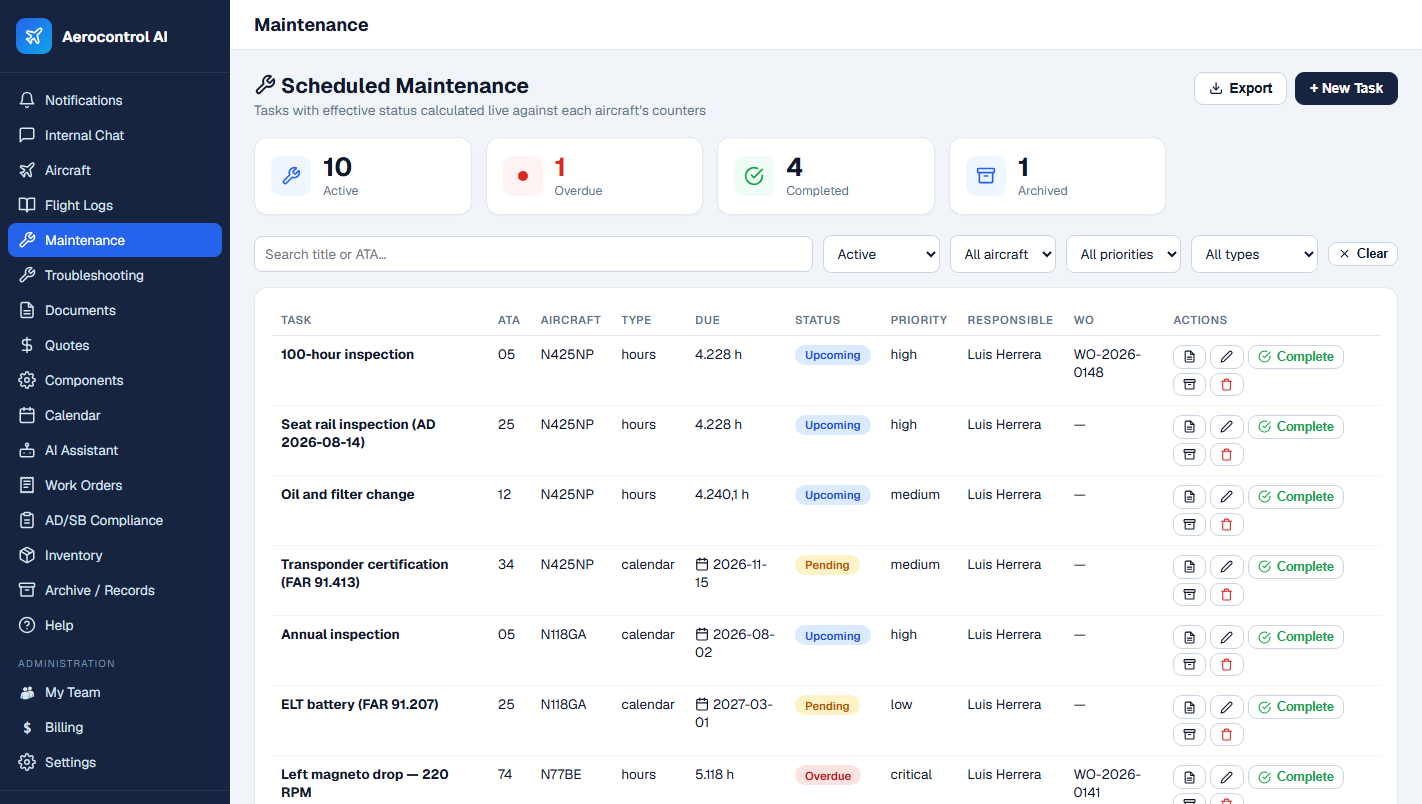Click work order WO-2026-0148

pos(1108,363)
